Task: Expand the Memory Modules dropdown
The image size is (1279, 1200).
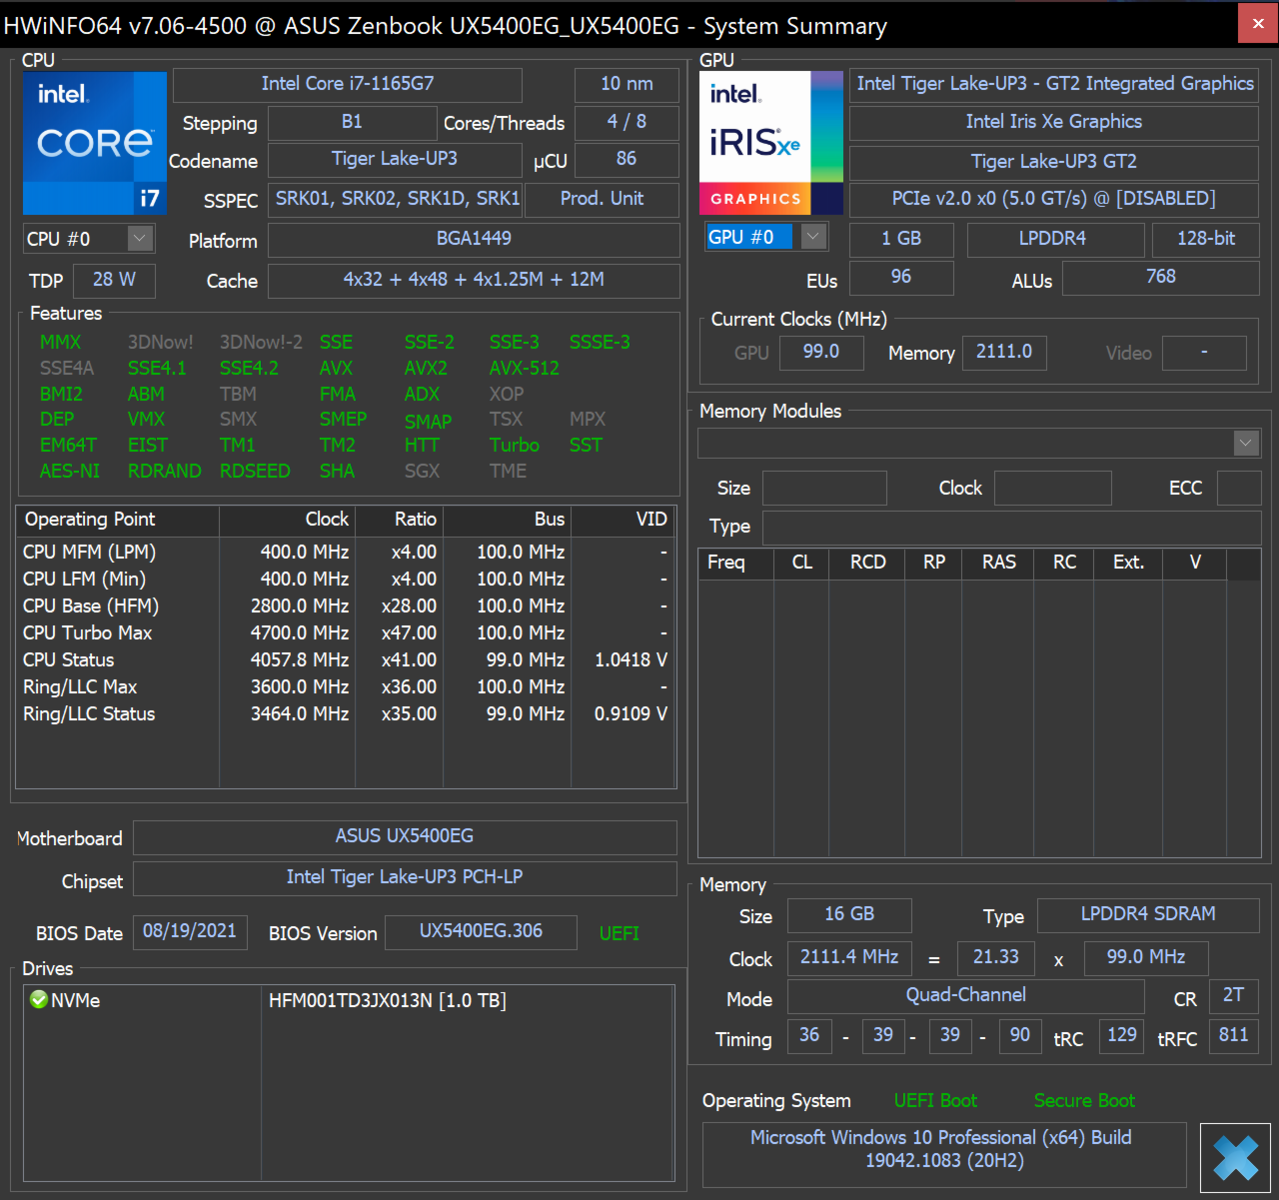Action: (x=1245, y=443)
